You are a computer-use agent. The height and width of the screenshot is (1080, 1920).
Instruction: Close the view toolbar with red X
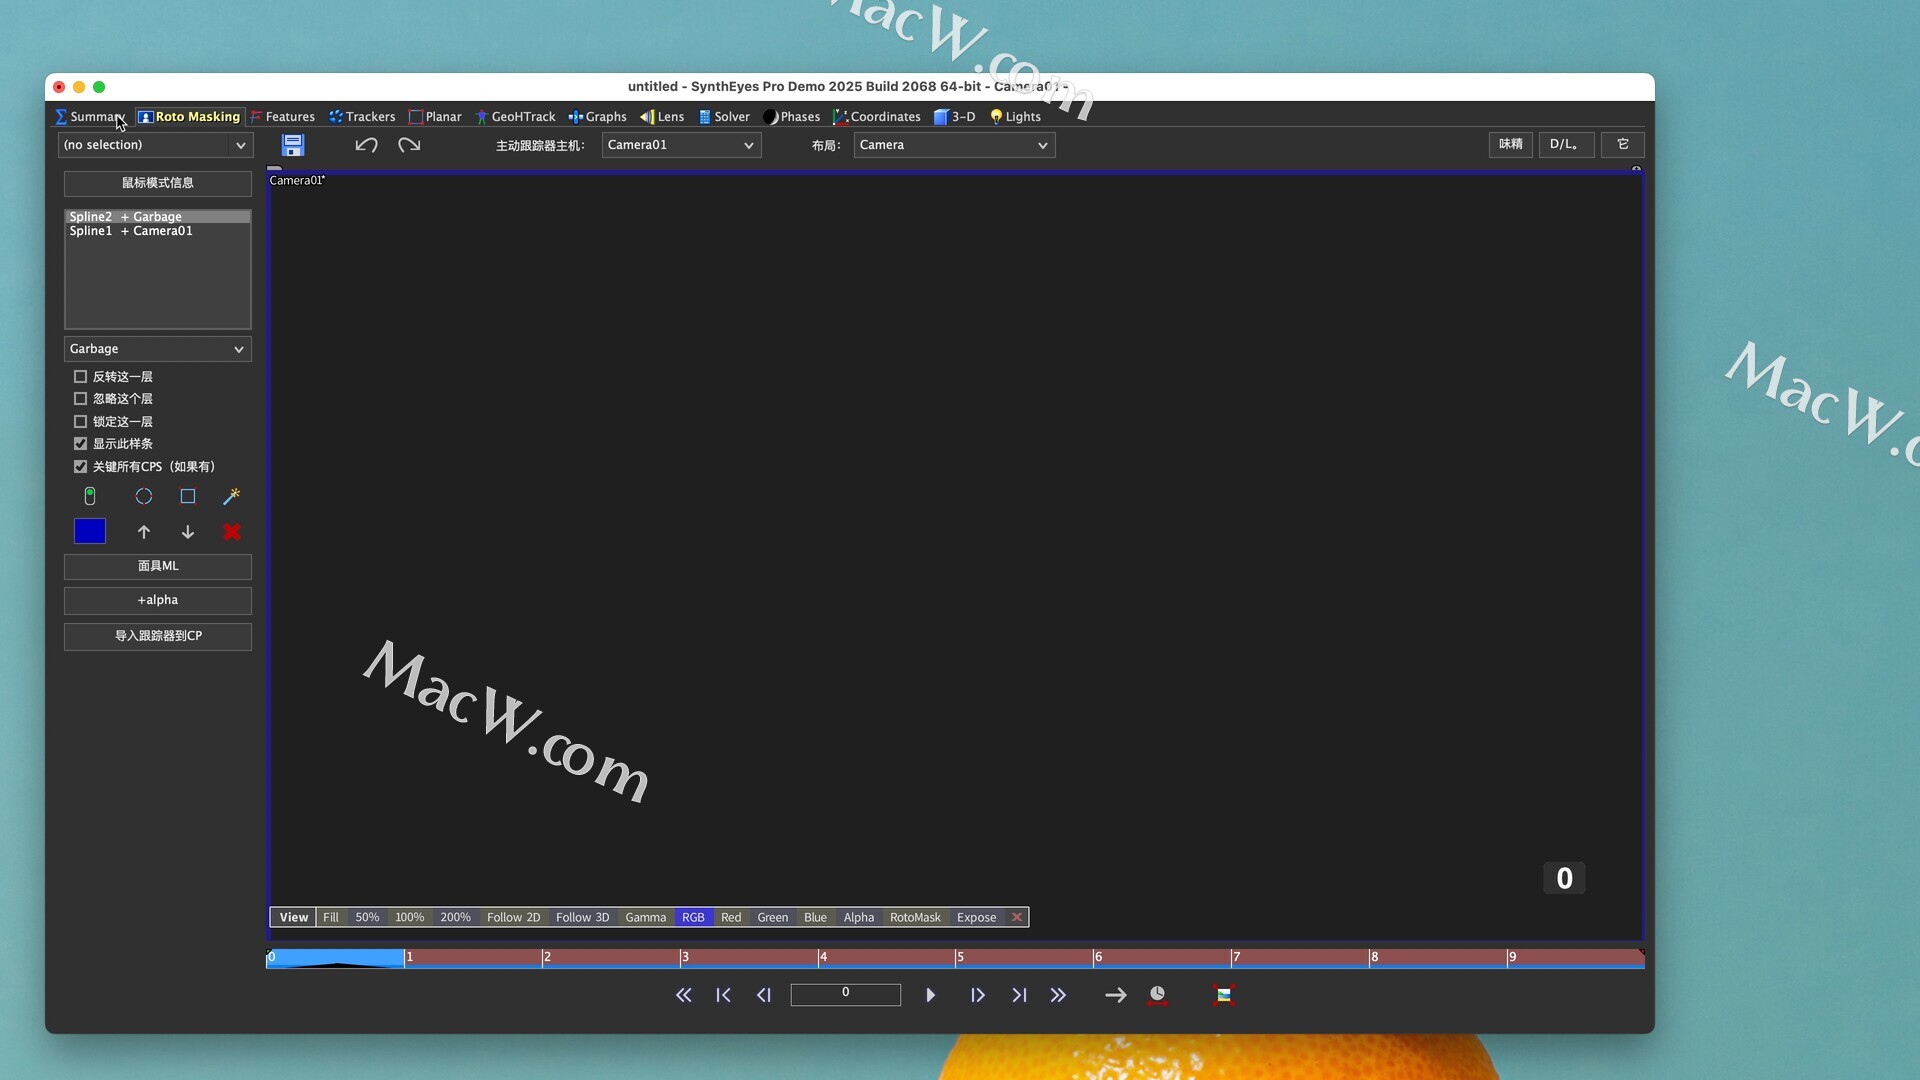click(x=1017, y=917)
